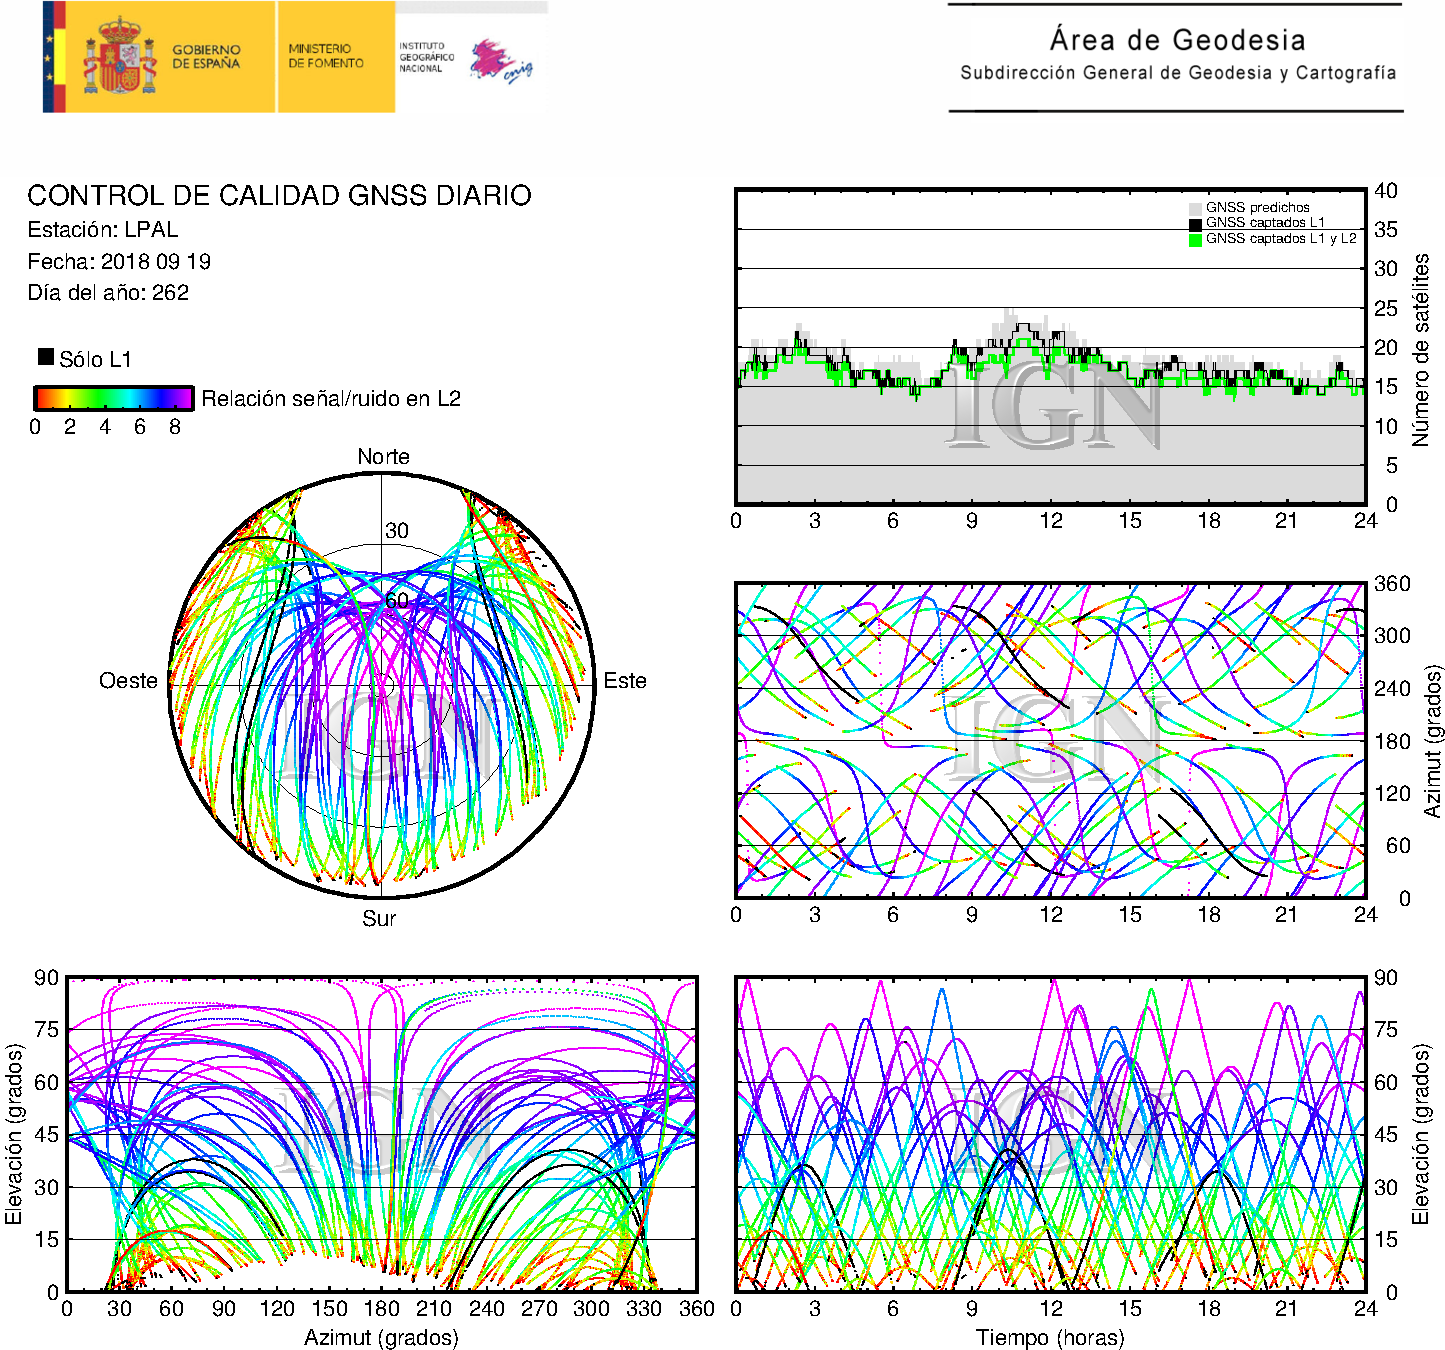Click the black GNSS captados L1 legend marker
The height and width of the screenshot is (1350, 1445).
pos(1195,224)
